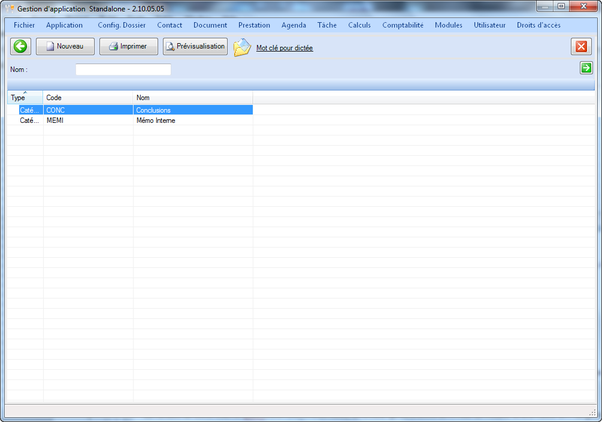This screenshot has height=422, width=602.
Task: Open the Application menu
Action: tap(64, 24)
